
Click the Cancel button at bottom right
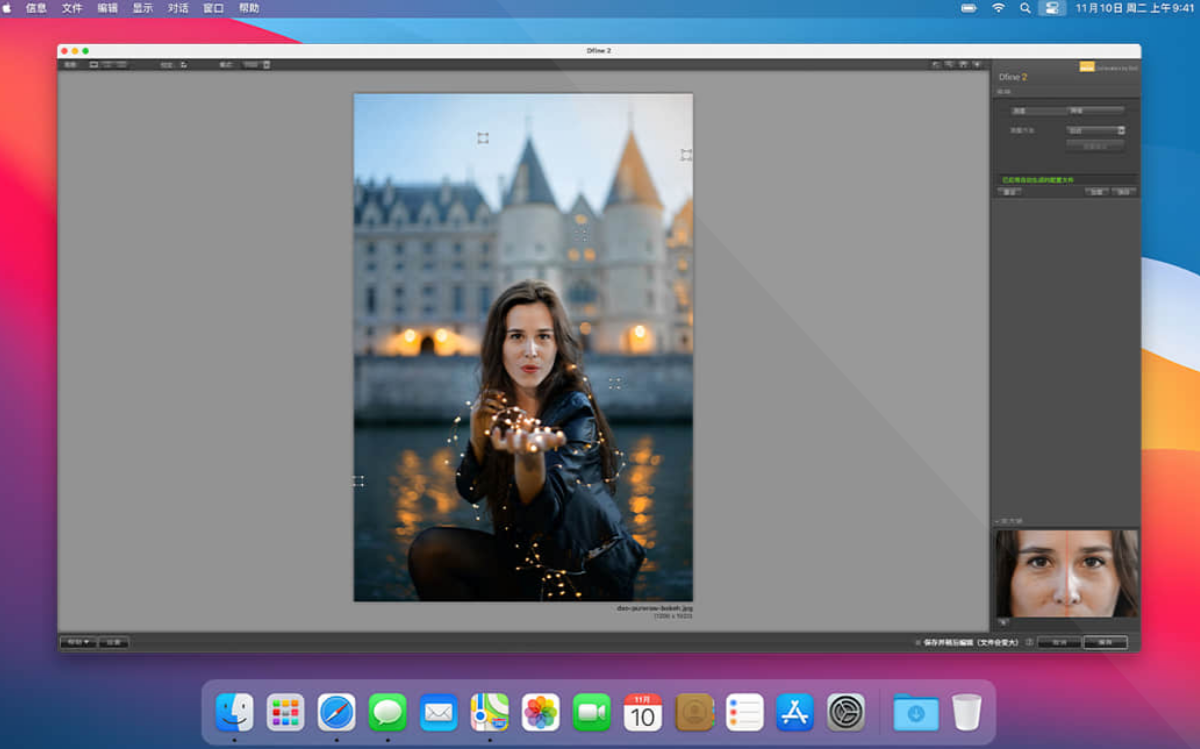point(1059,642)
